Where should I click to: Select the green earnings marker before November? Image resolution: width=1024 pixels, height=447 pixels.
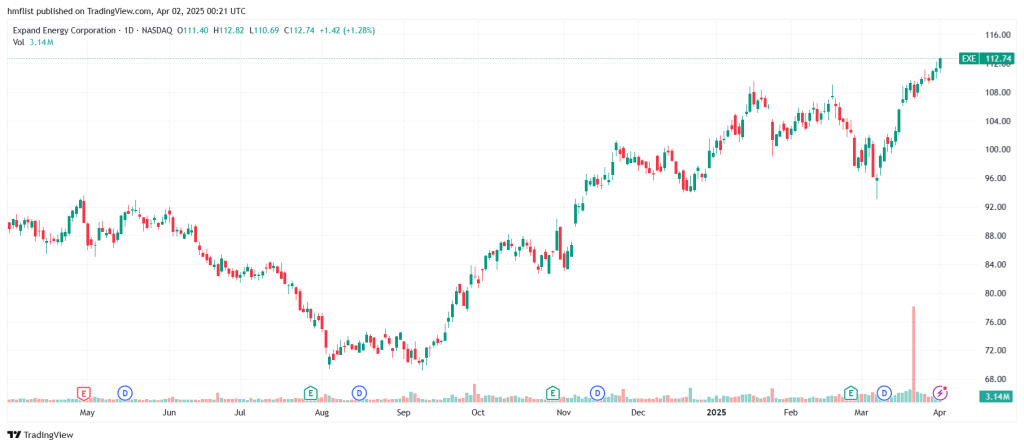click(552, 392)
